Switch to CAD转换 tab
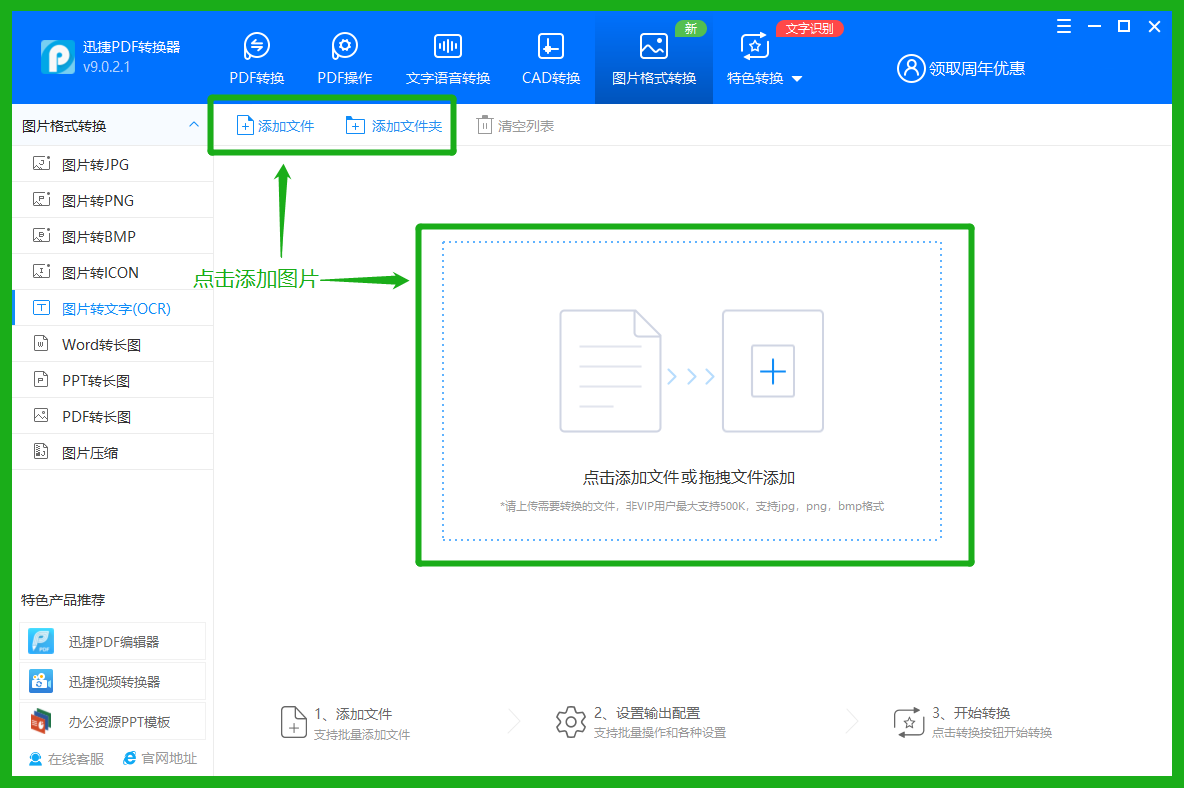 [x=550, y=58]
